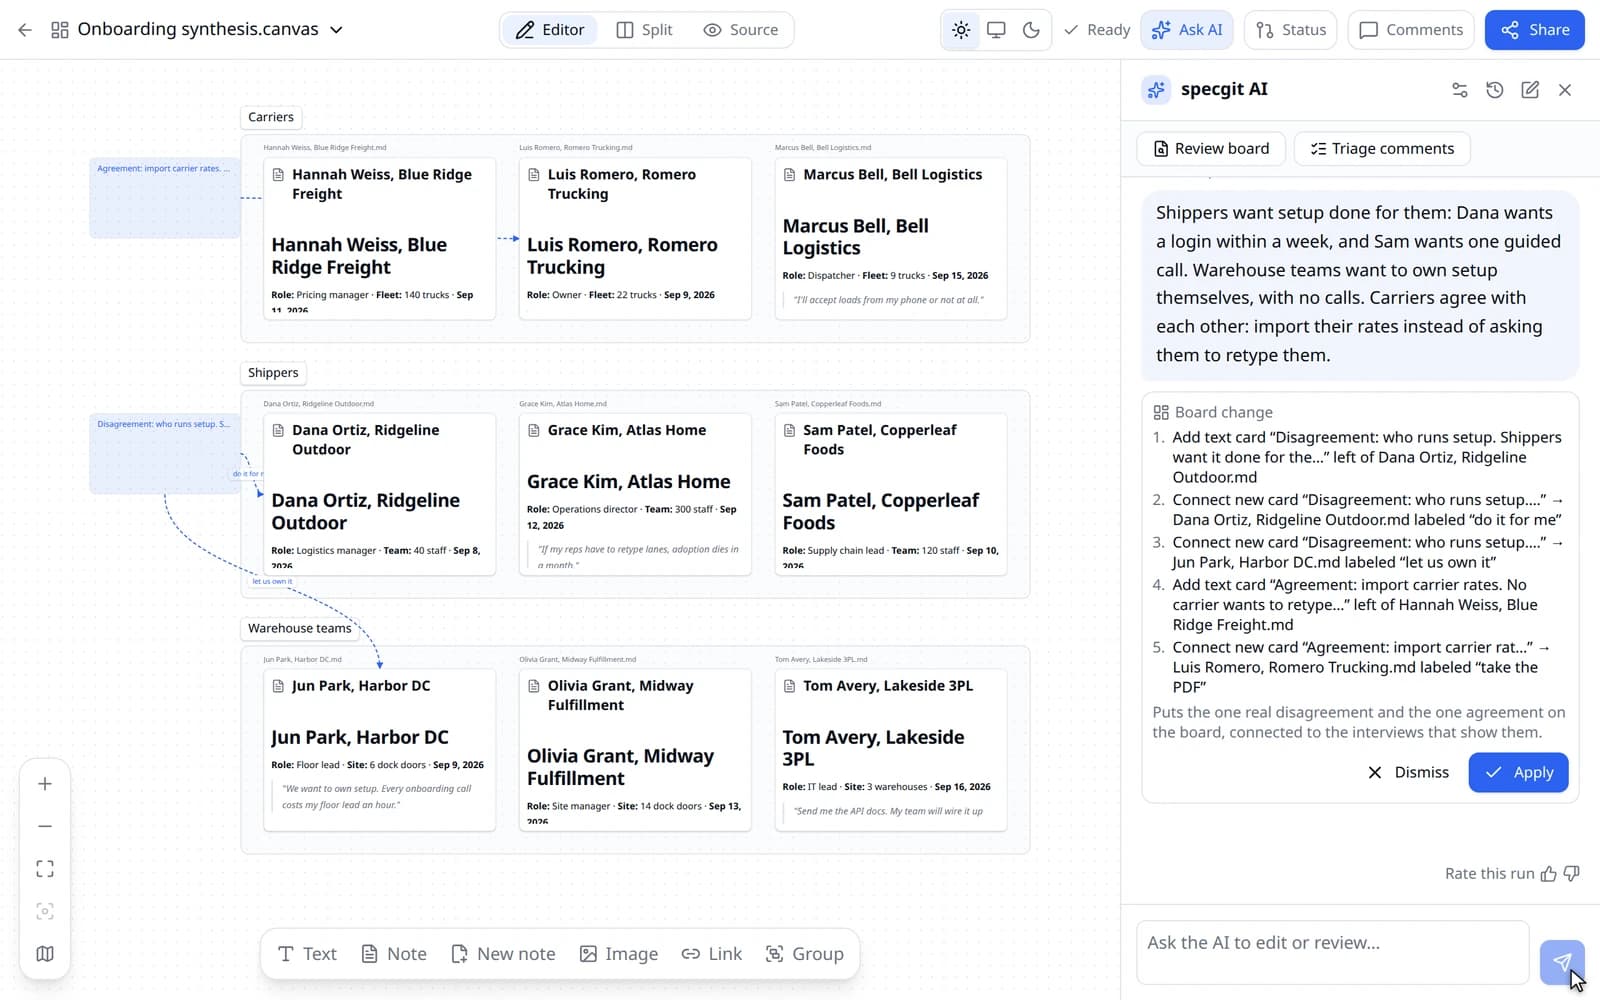This screenshot has width=1600, height=1000.
Task: Rate this run thumbs up
Action: point(1548,874)
